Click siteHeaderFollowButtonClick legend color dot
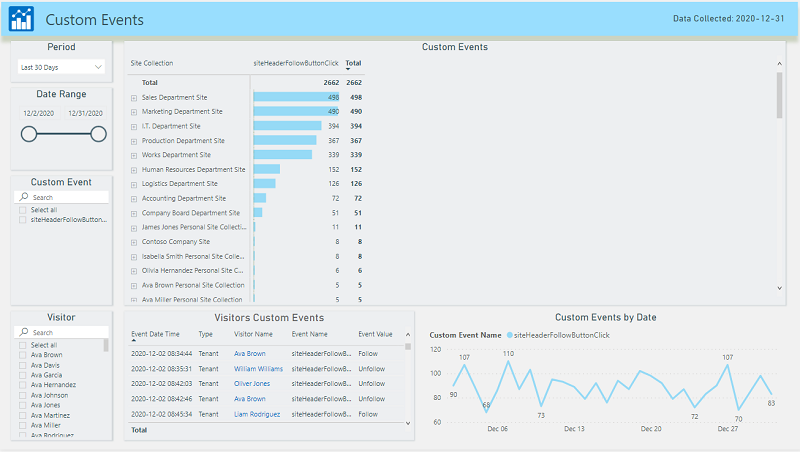Viewport: 800px width, 452px height. (509, 335)
